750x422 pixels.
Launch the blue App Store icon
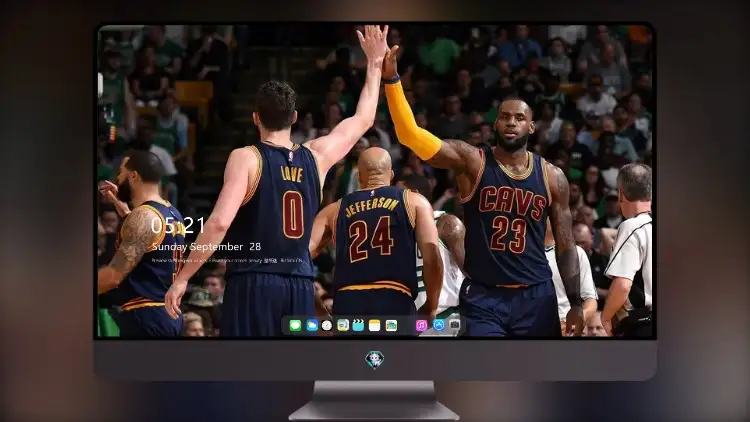(x=439, y=325)
